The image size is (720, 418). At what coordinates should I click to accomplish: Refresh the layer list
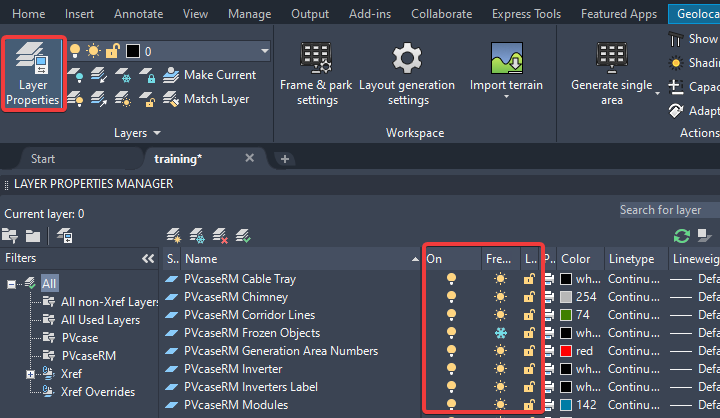pyautogui.click(x=681, y=236)
